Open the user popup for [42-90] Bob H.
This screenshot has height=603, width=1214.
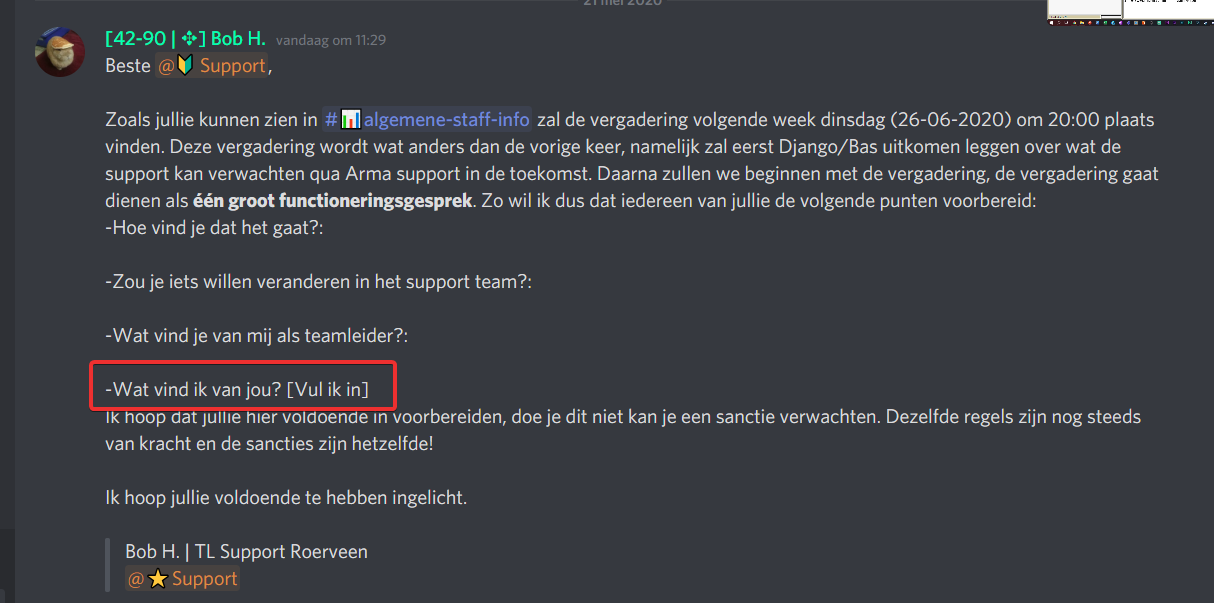click(185, 40)
